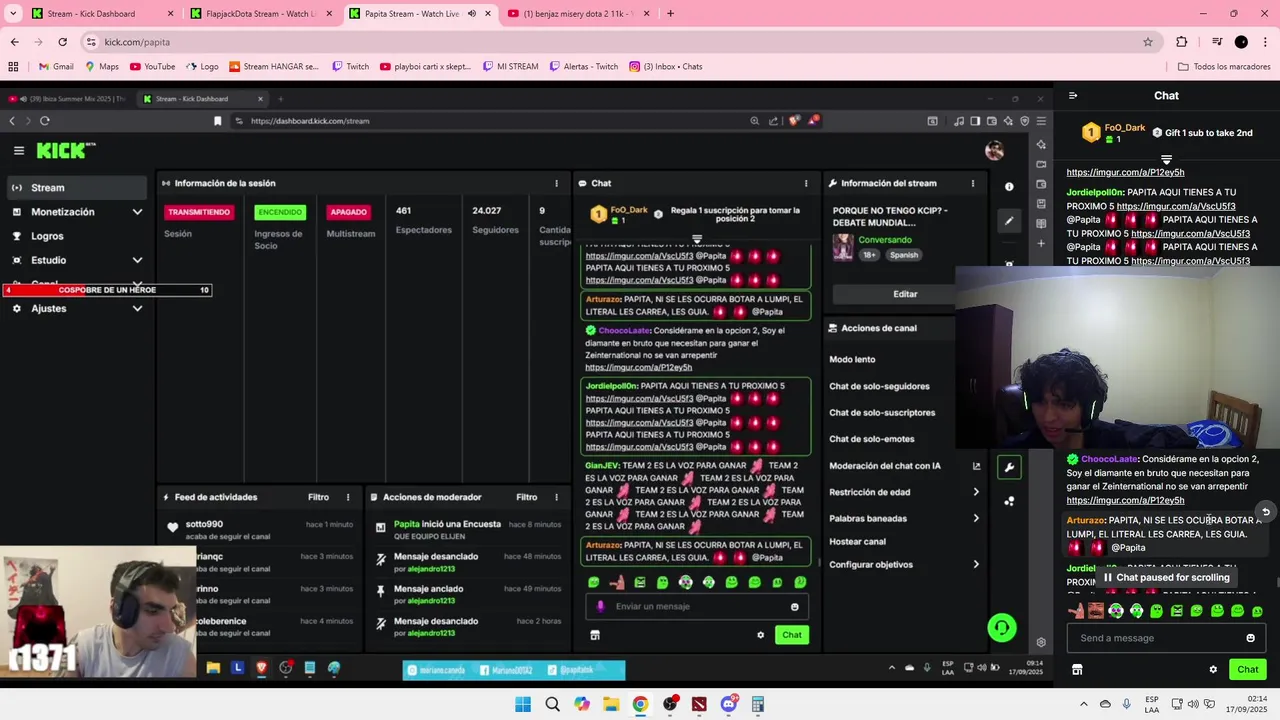The width and height of the screenshot is (1280, 720).
Task: Open dashboard Chat panel options menu
Action: [x=806, y=183]
